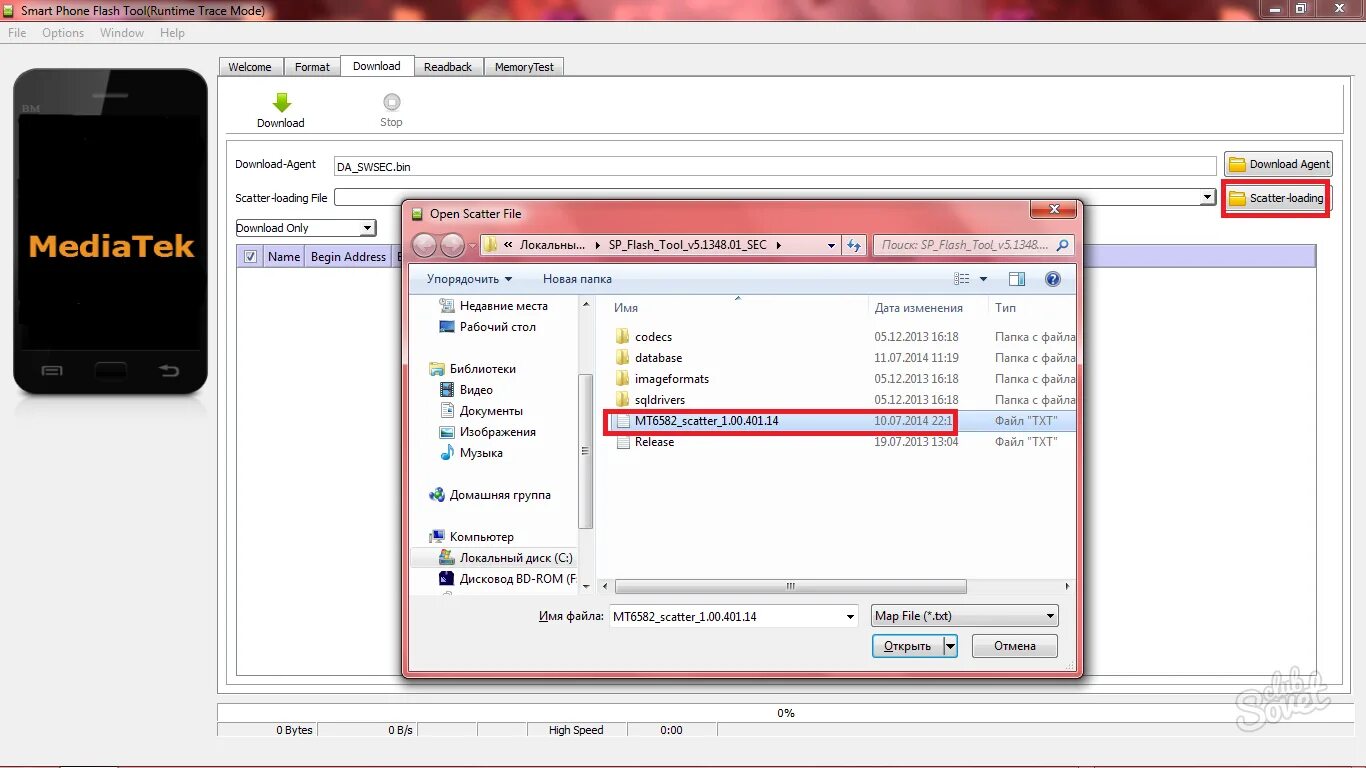Select the Изображения library
The image size is (1366, 768).
coord(487,432)
